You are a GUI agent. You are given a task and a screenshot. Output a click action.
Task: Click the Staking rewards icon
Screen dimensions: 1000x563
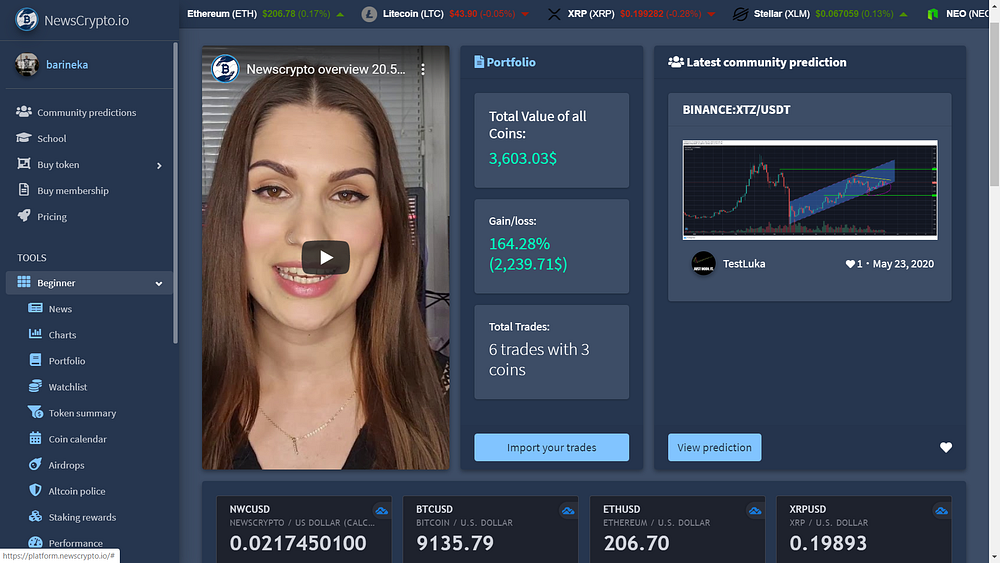point(35,516)
